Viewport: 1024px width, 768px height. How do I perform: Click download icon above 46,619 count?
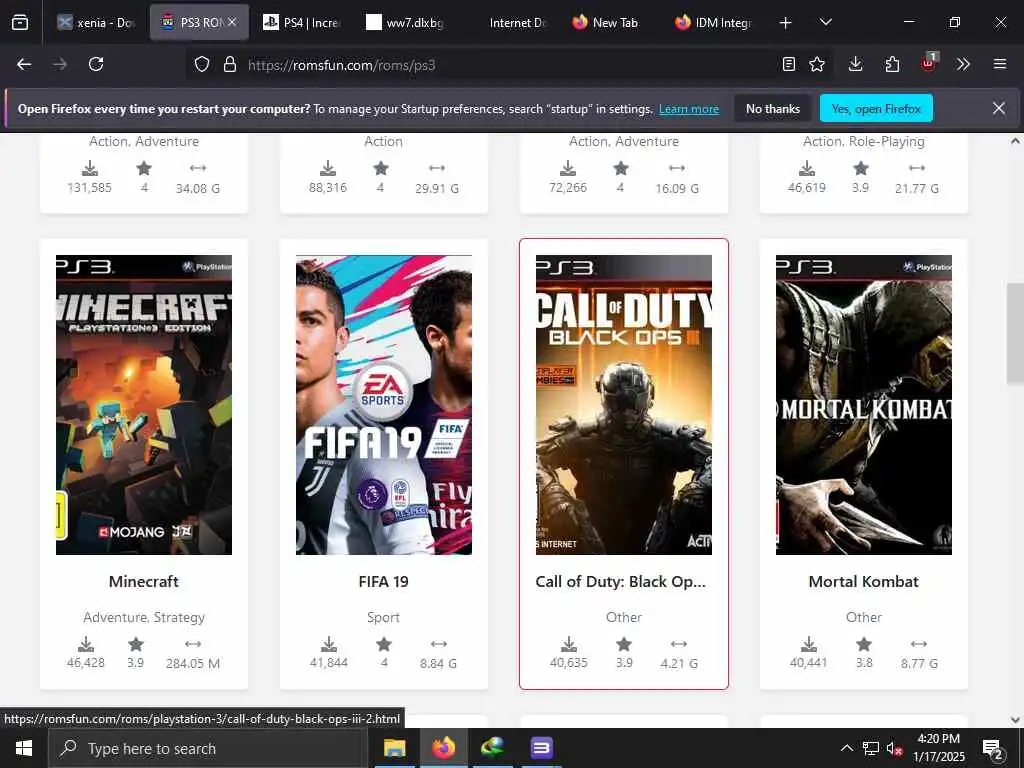pos(807,168)
